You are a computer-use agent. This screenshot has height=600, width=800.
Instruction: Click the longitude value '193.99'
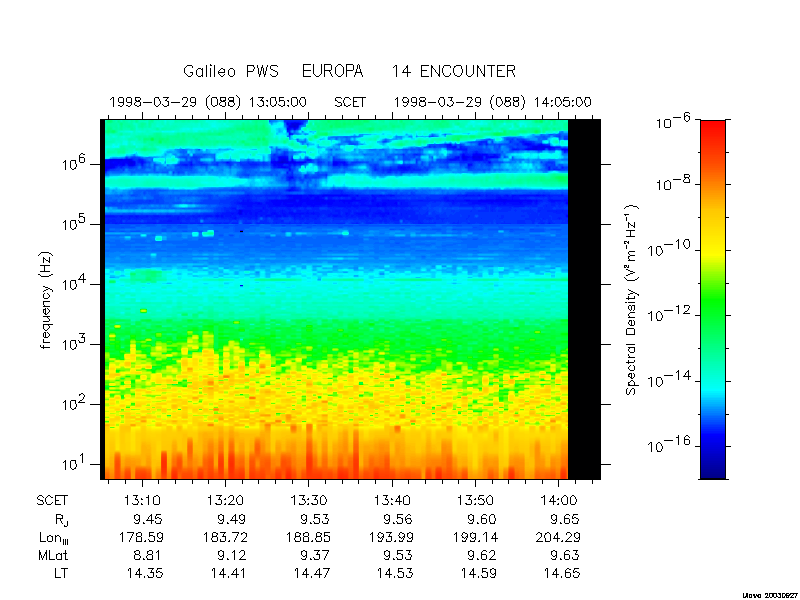[392, 537]
